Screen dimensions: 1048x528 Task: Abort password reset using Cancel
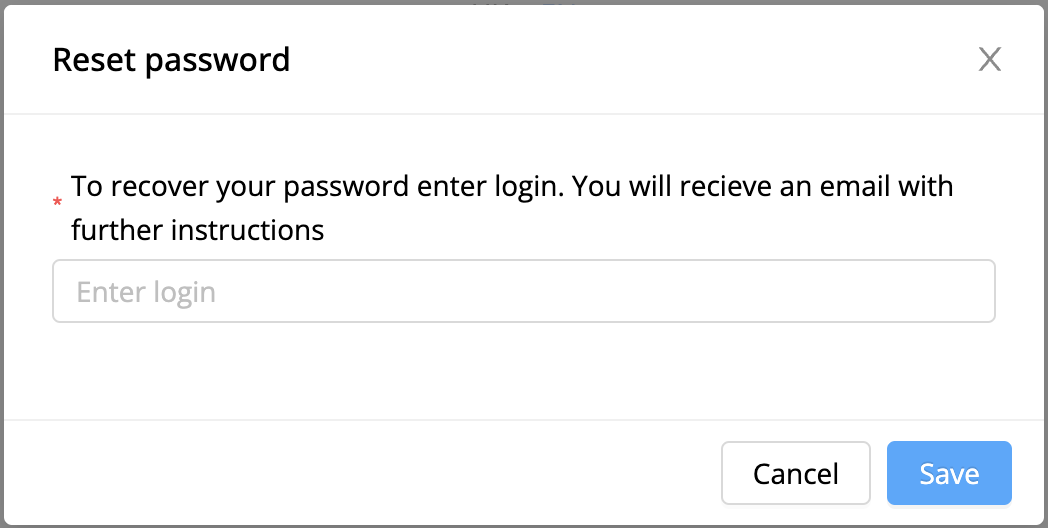click(795, 473)
